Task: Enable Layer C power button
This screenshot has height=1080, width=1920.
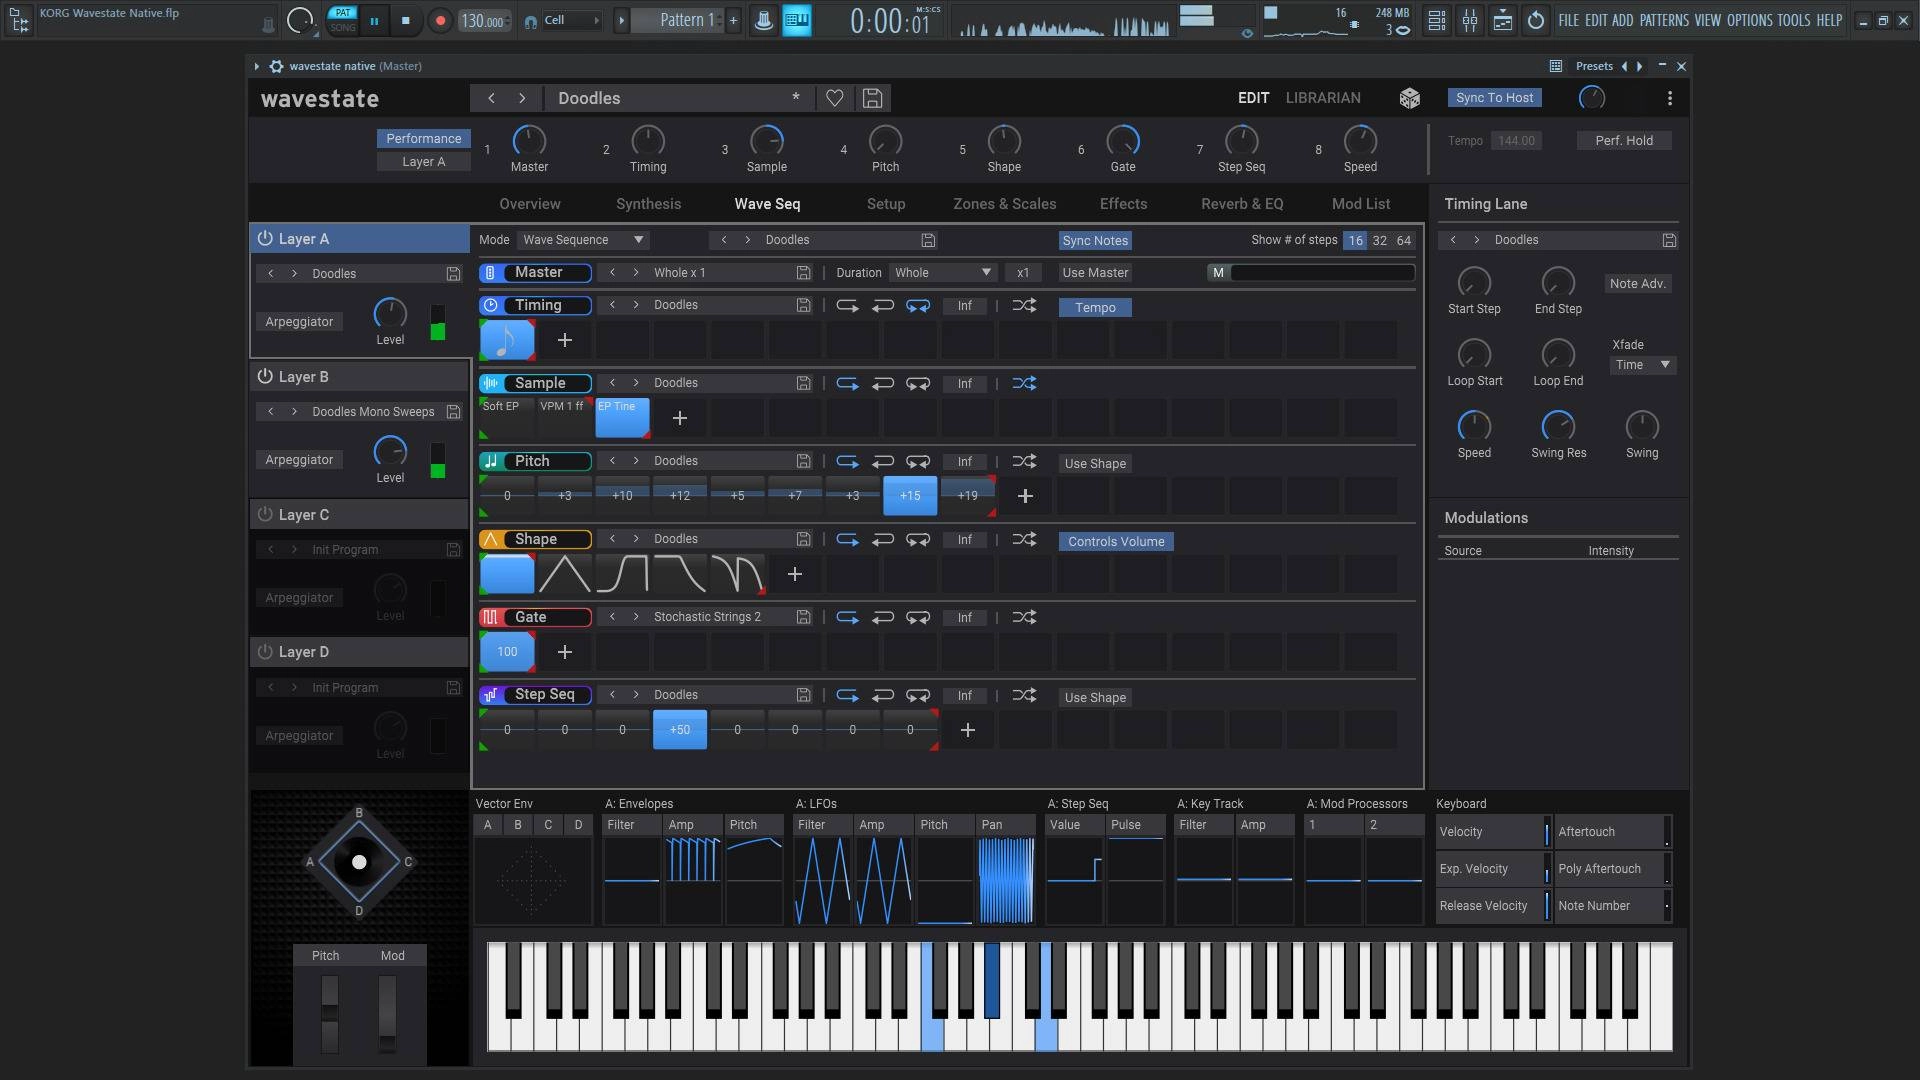Action: (x=265, y=514)
